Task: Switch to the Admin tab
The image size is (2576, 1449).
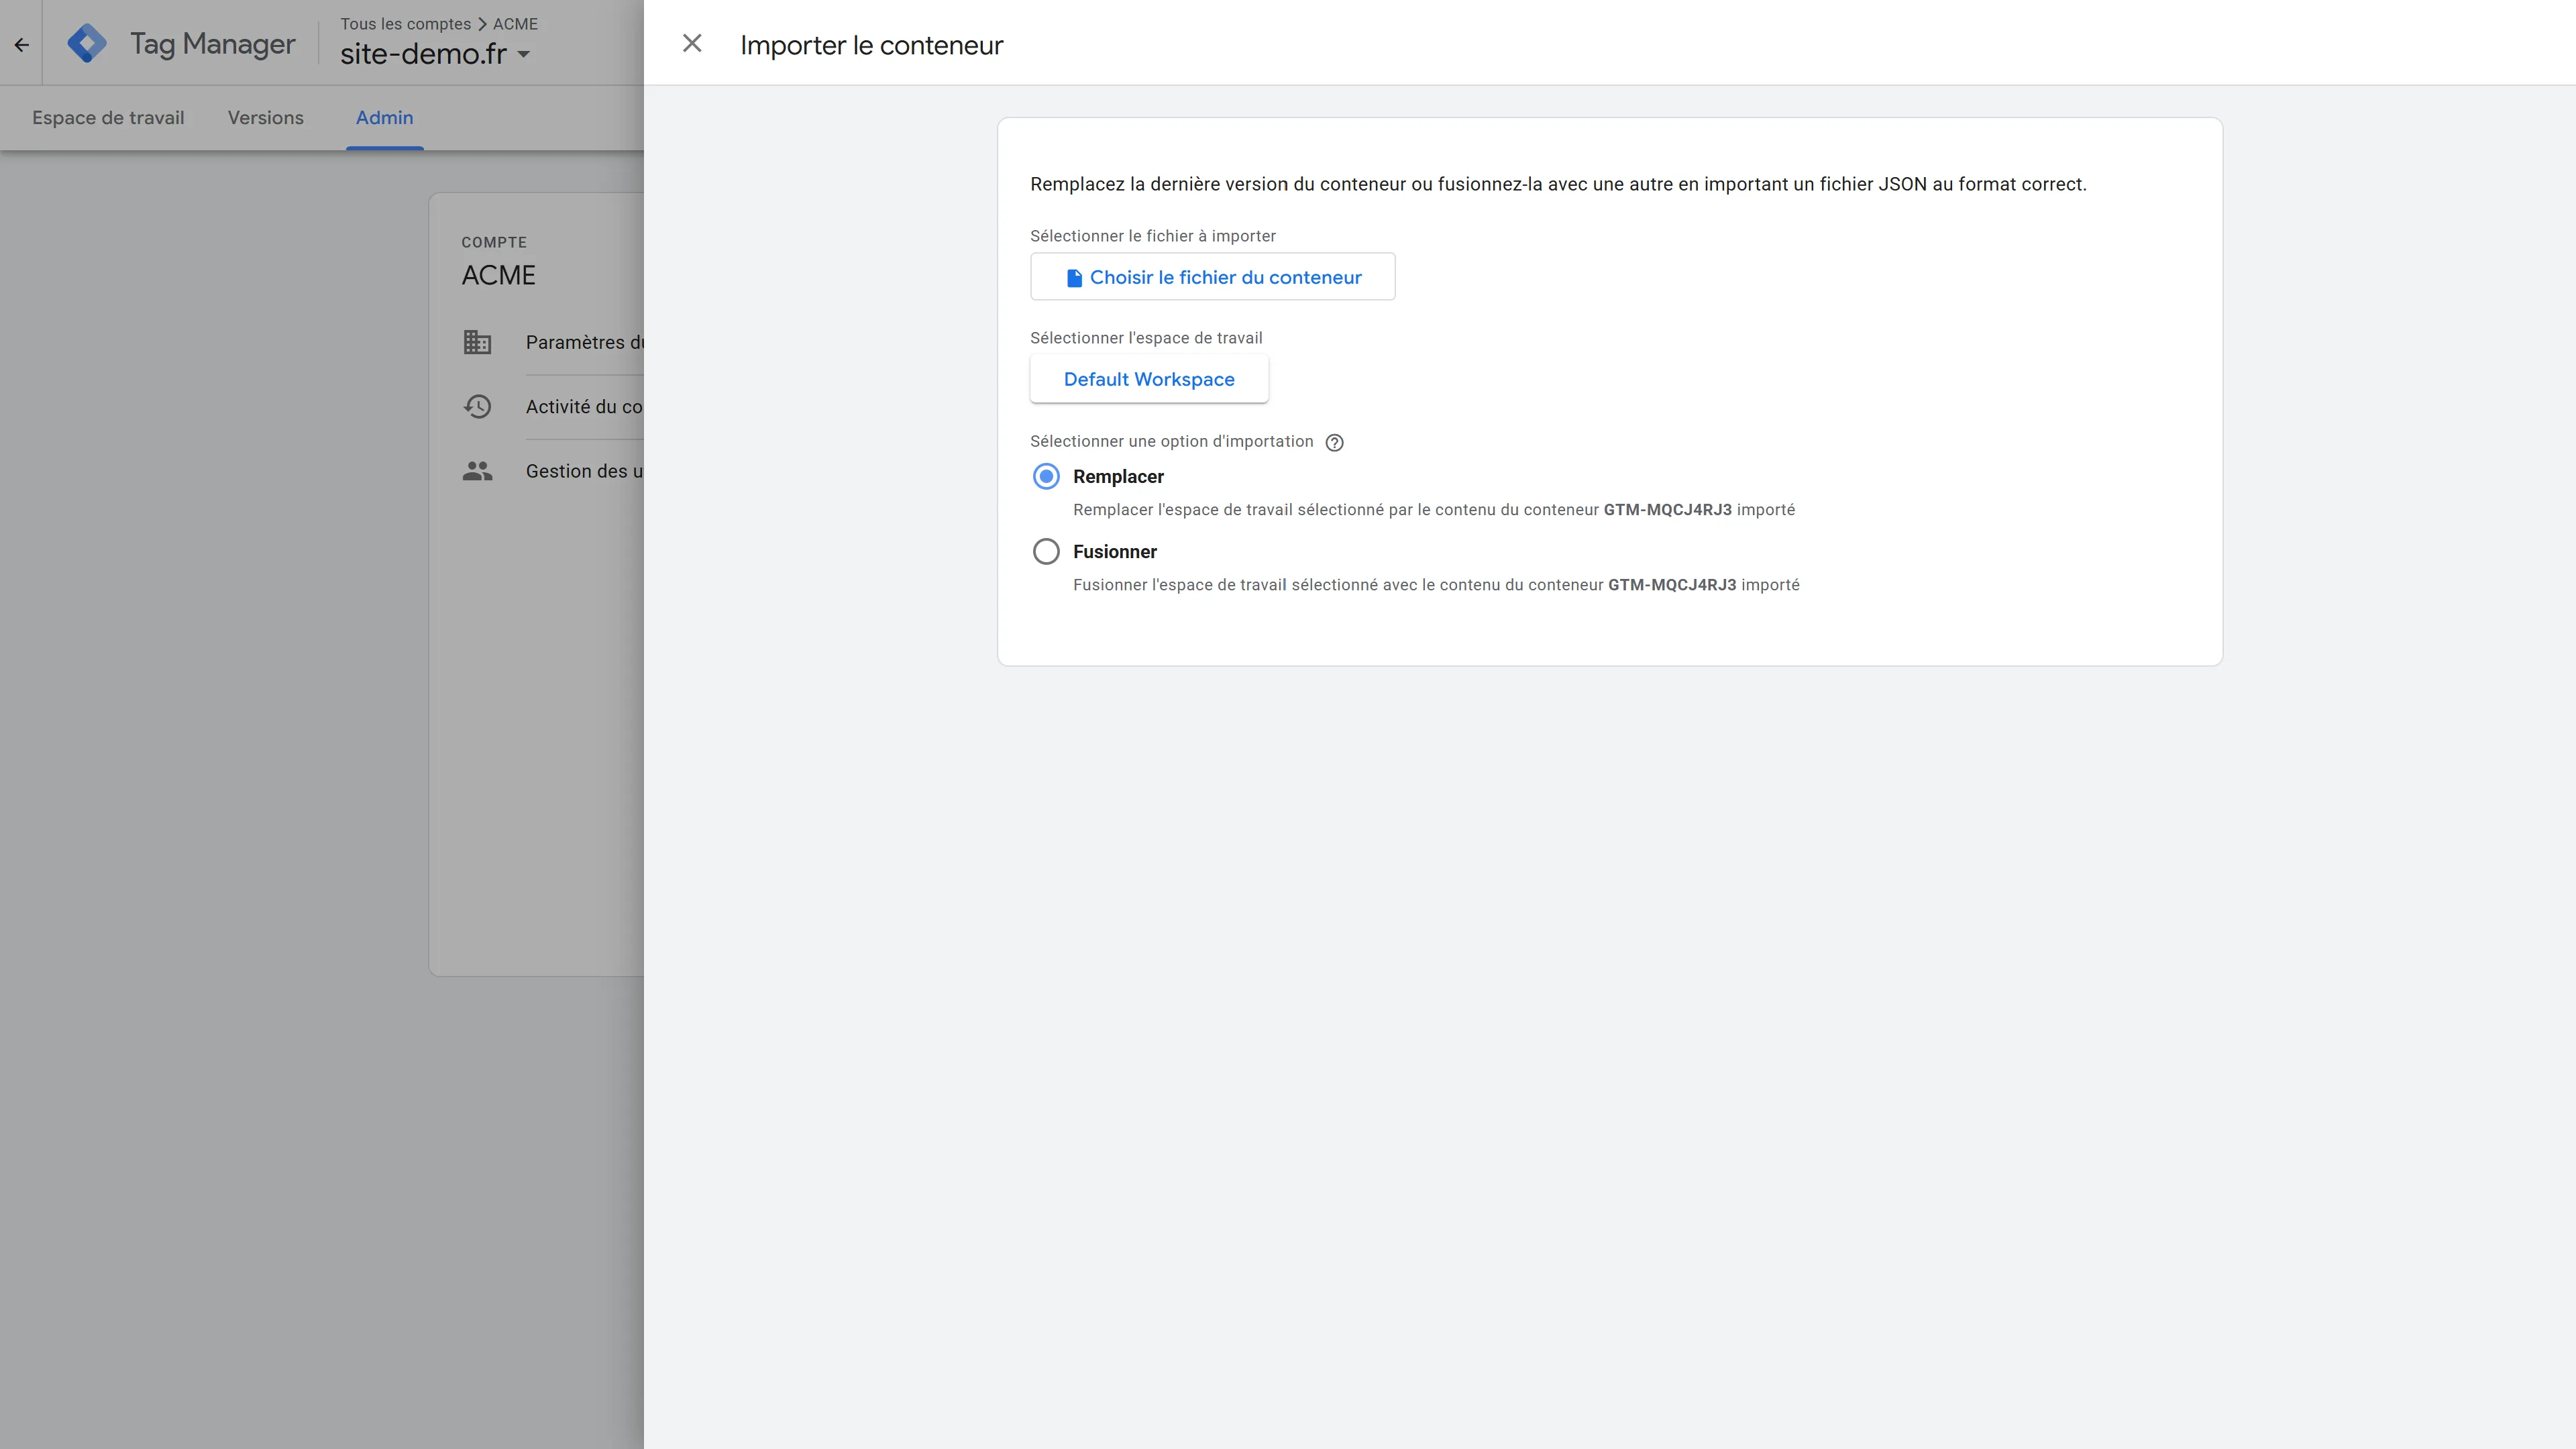Action: [x=384, y=118]
